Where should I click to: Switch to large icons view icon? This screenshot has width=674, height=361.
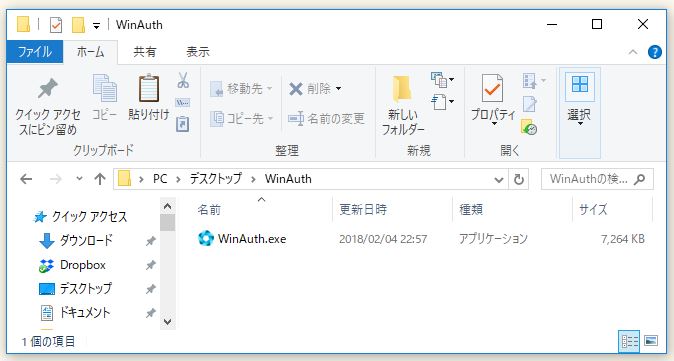pos(651,341)
